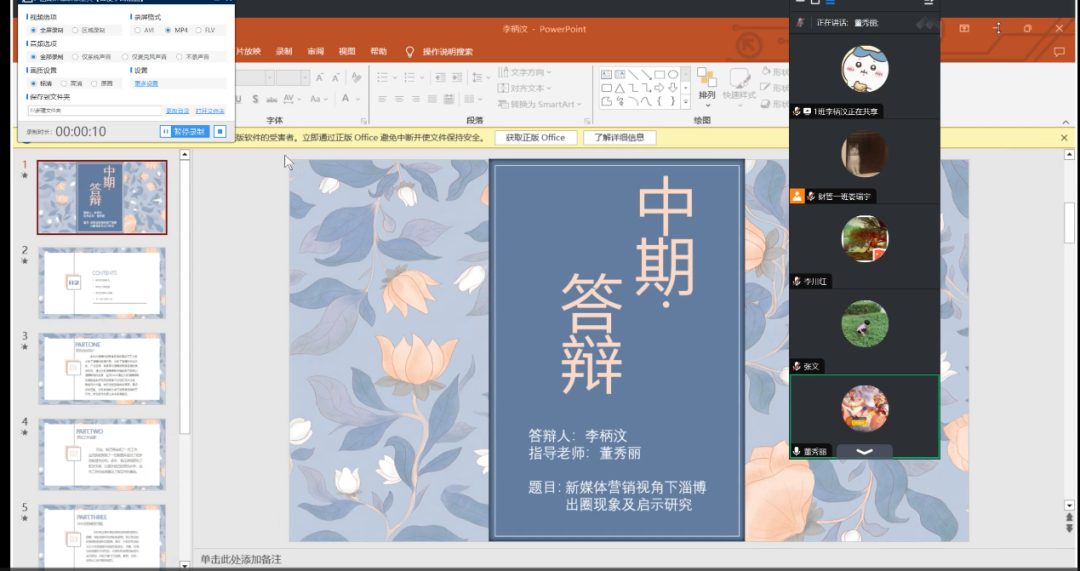
Task: Select the 区域录制 region recording option
Action: click(75, 30)
